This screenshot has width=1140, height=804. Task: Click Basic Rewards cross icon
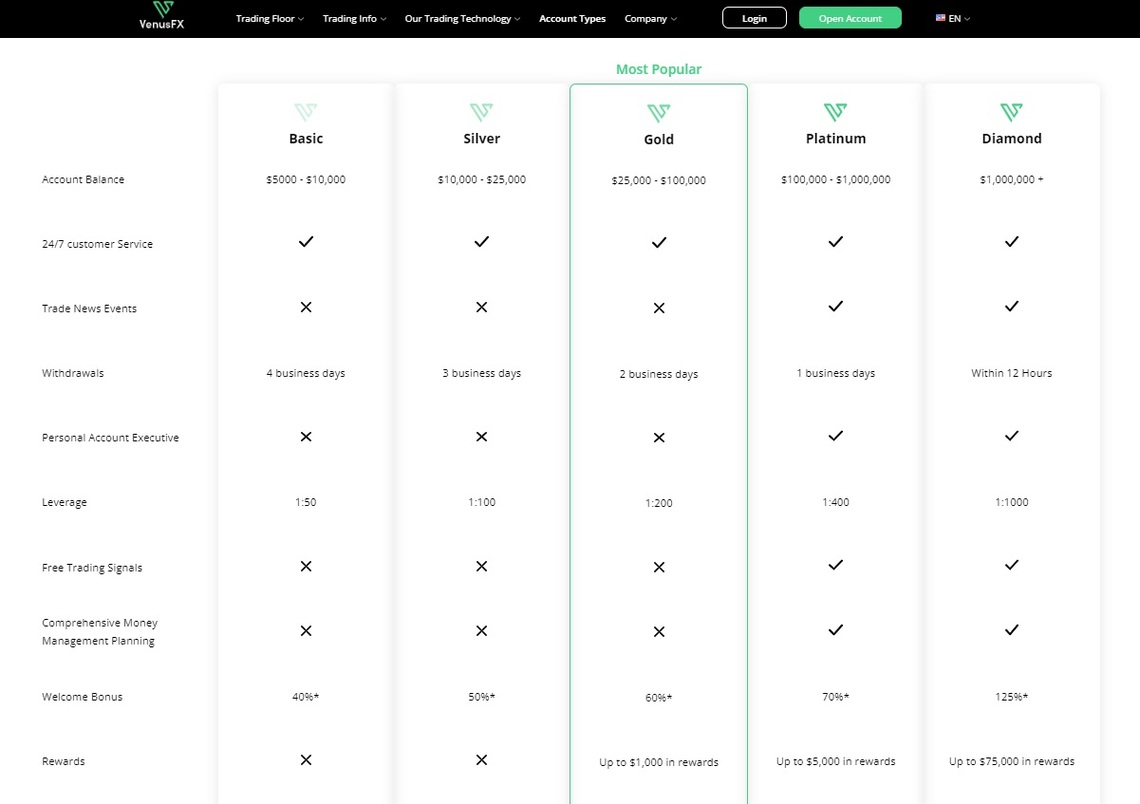(306, 760)
